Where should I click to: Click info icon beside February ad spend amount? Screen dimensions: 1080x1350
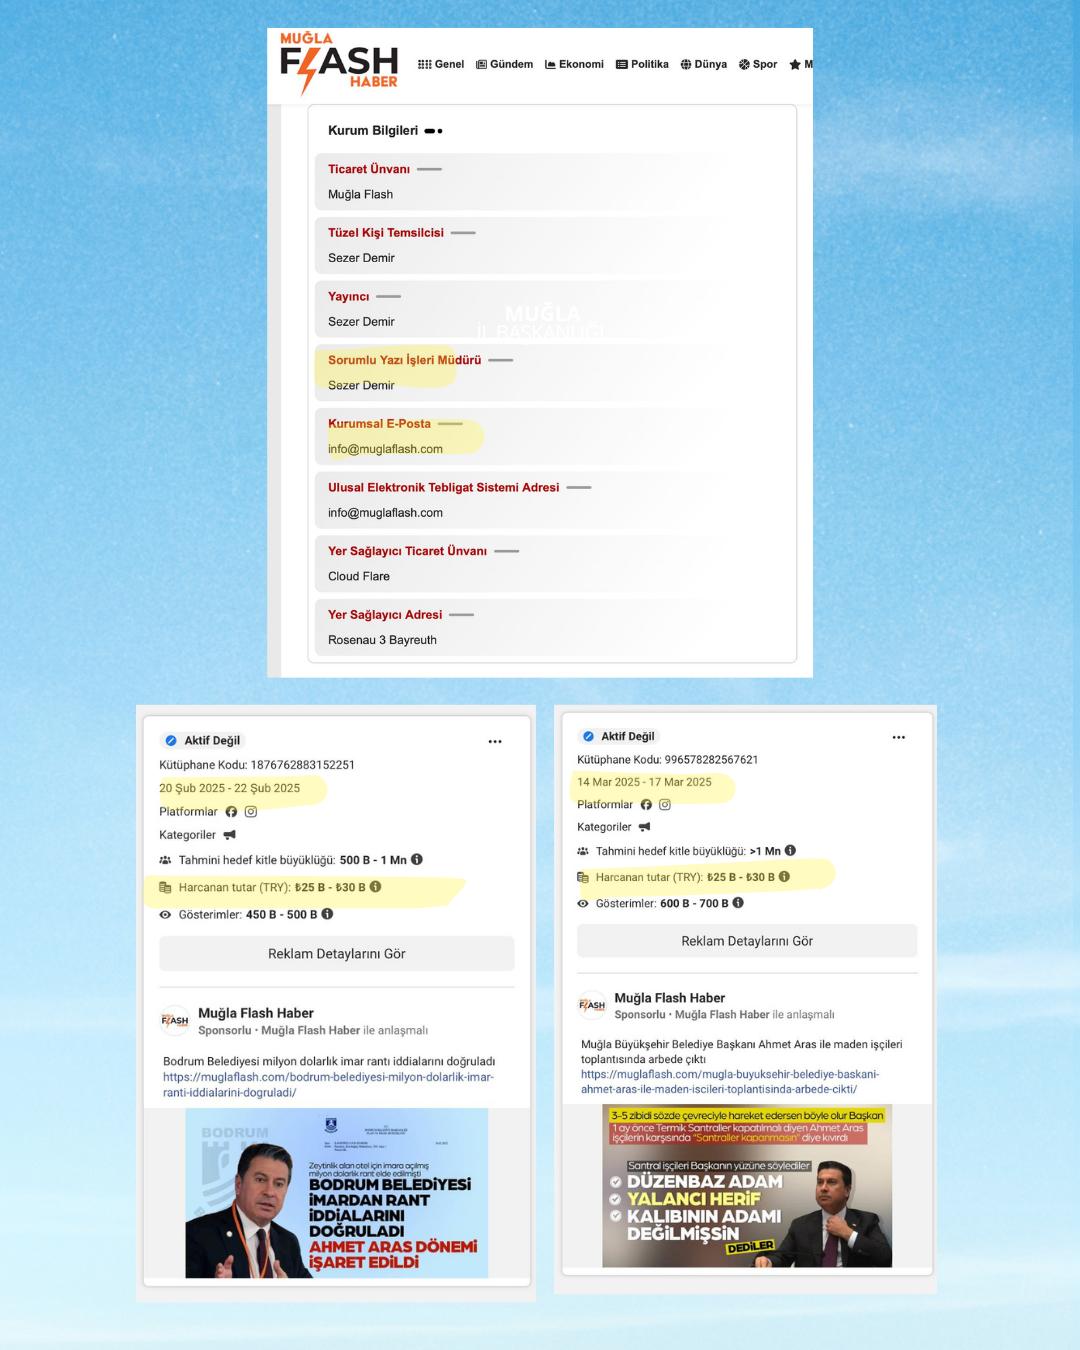click(375, 886)
